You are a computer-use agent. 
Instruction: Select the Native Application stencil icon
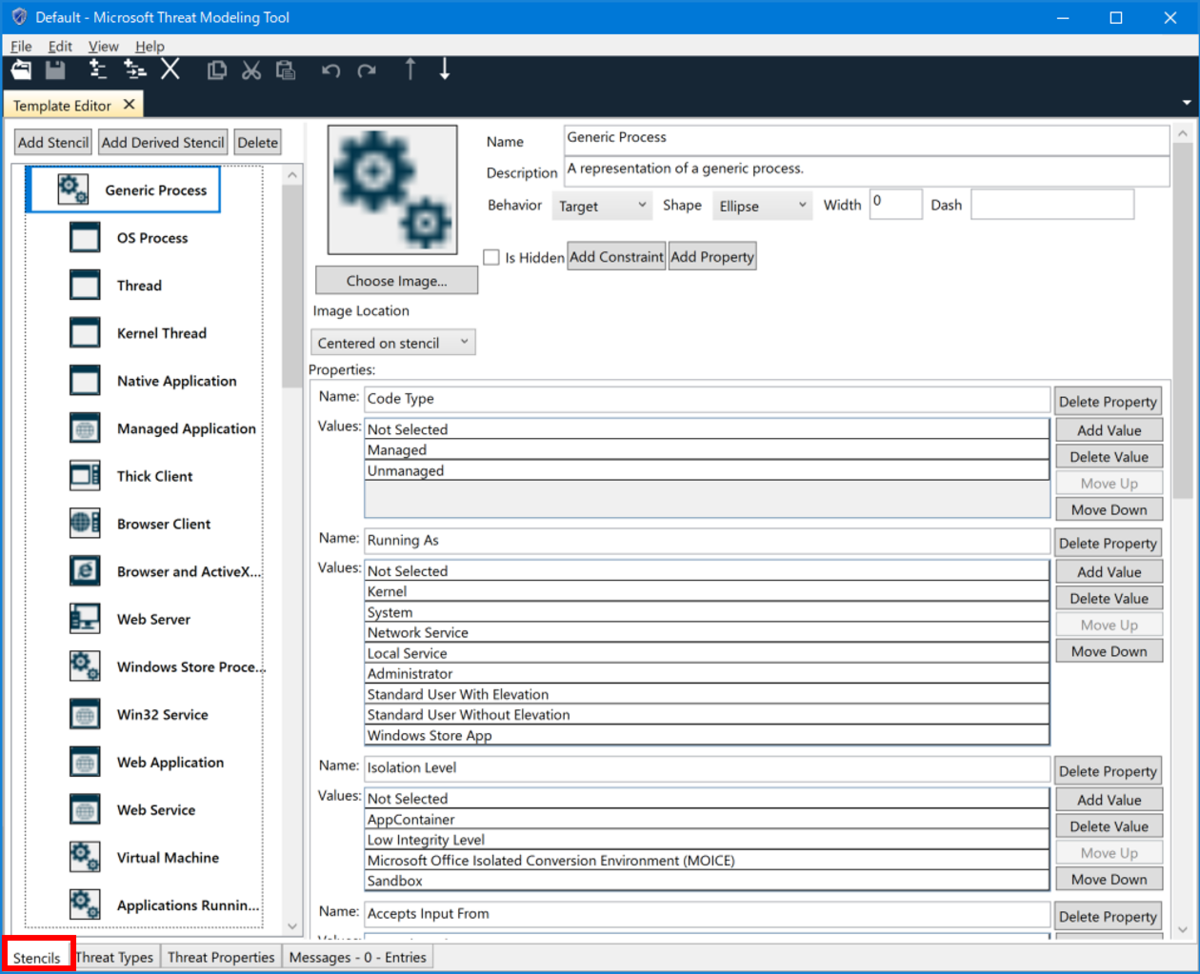pos(85,381)
